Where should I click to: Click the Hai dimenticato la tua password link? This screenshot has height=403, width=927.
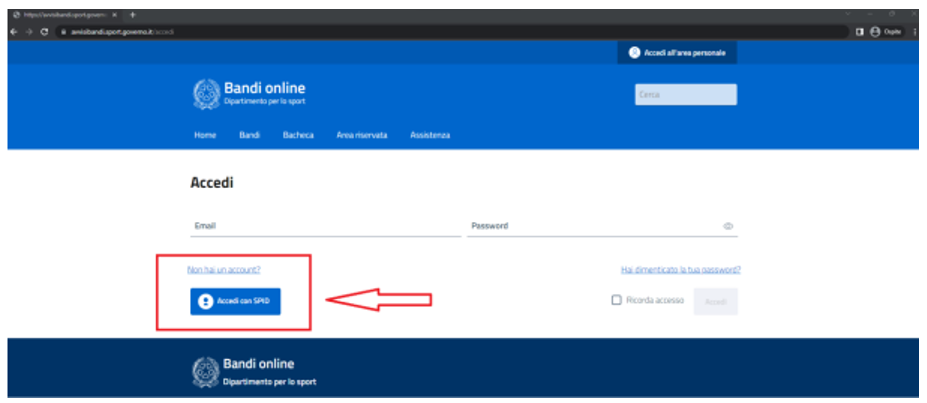point(680,270)
